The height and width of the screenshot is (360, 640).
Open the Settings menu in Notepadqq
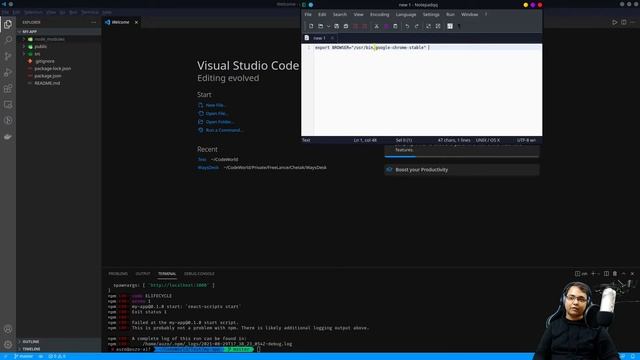click(x=431, y=14)
